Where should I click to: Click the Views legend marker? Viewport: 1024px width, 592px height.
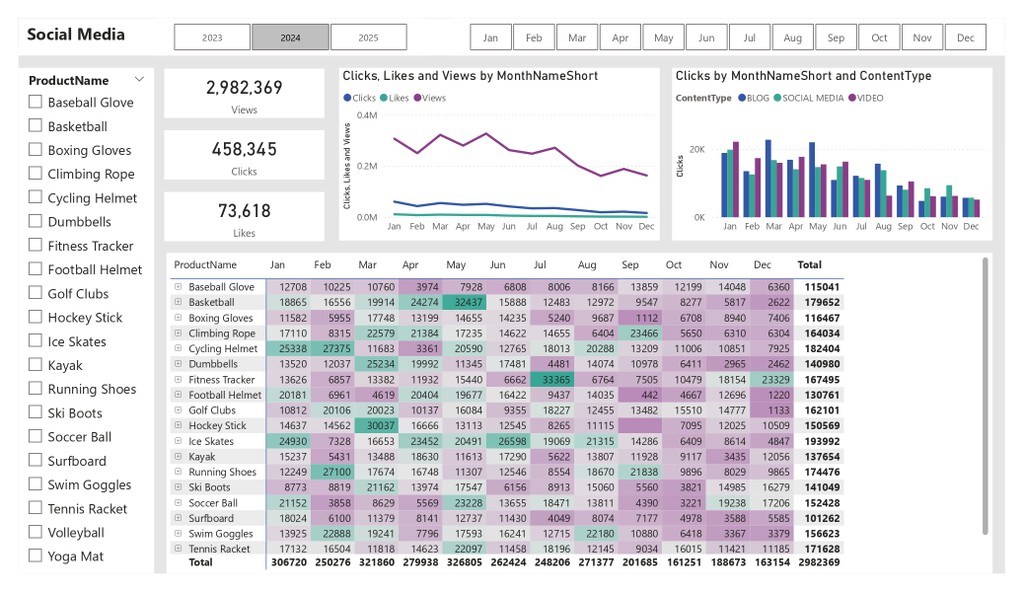point(417,98)
